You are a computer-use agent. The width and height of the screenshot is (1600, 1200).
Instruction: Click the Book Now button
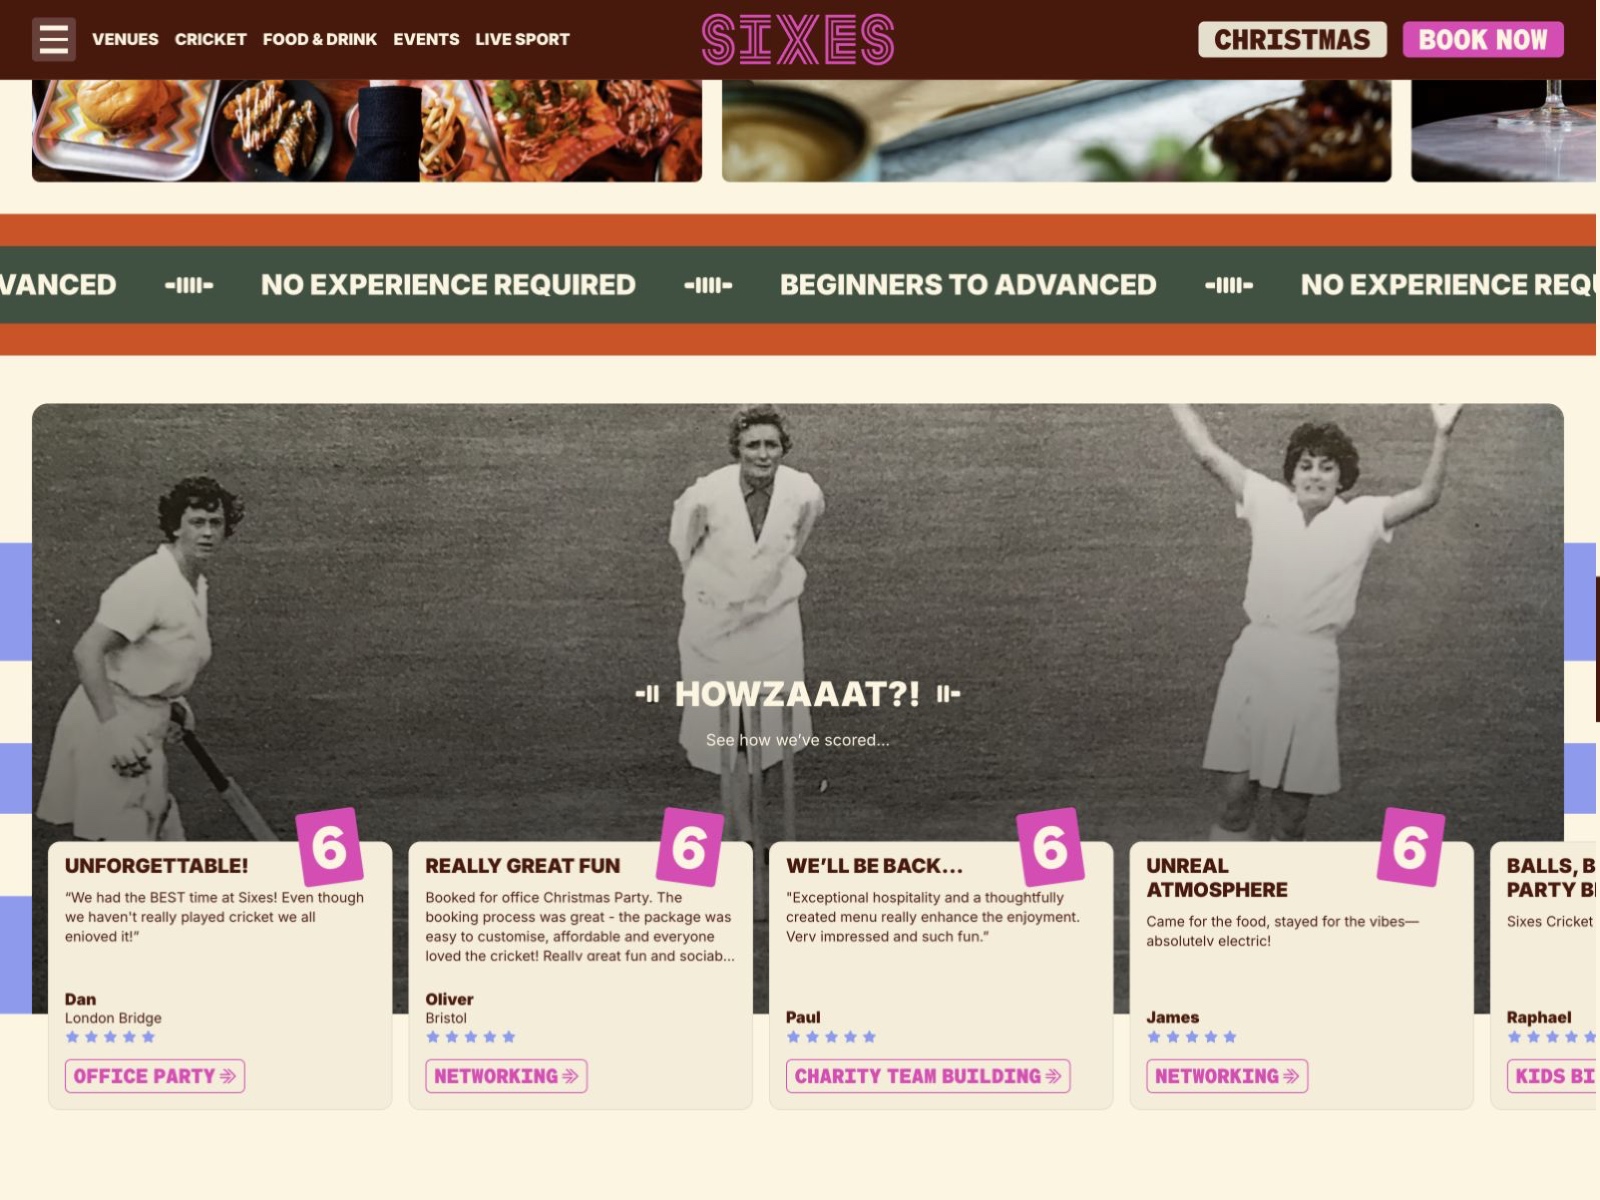[1483, 39]
